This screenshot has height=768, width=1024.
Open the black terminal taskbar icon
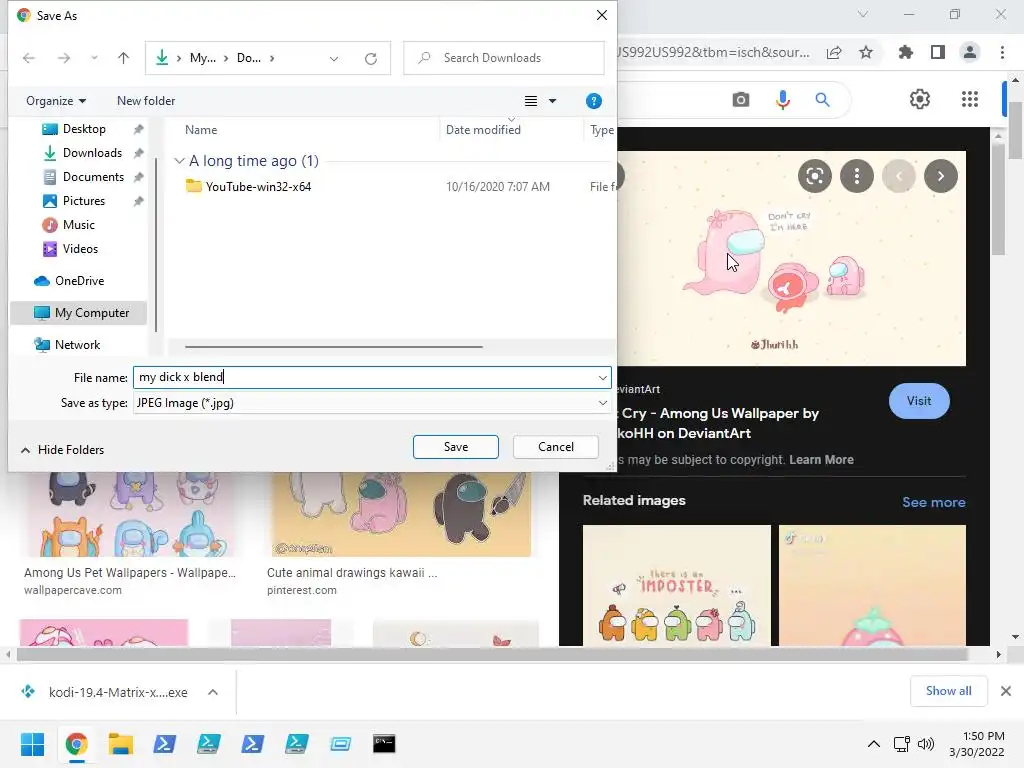384,744
